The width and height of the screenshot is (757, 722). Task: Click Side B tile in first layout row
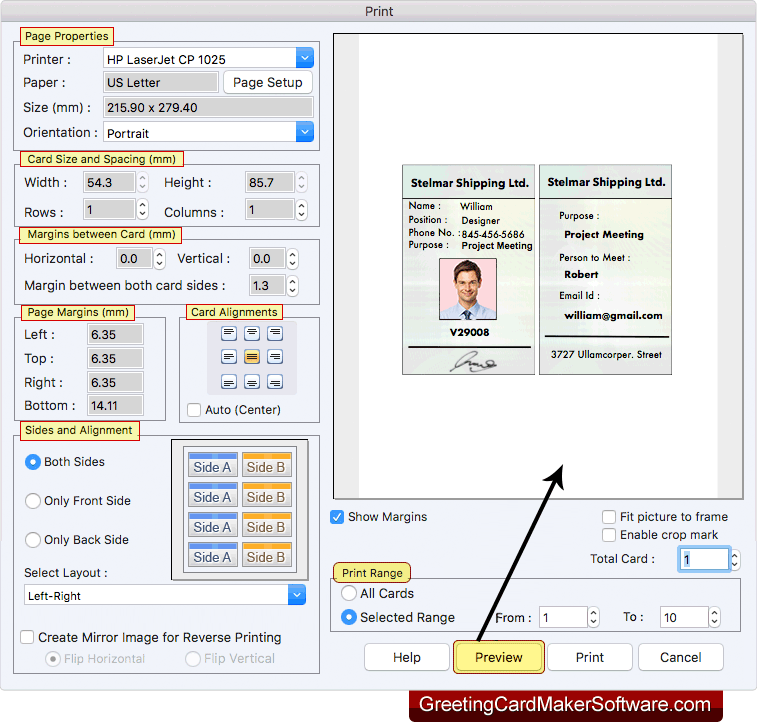click(x=266, y=465)
